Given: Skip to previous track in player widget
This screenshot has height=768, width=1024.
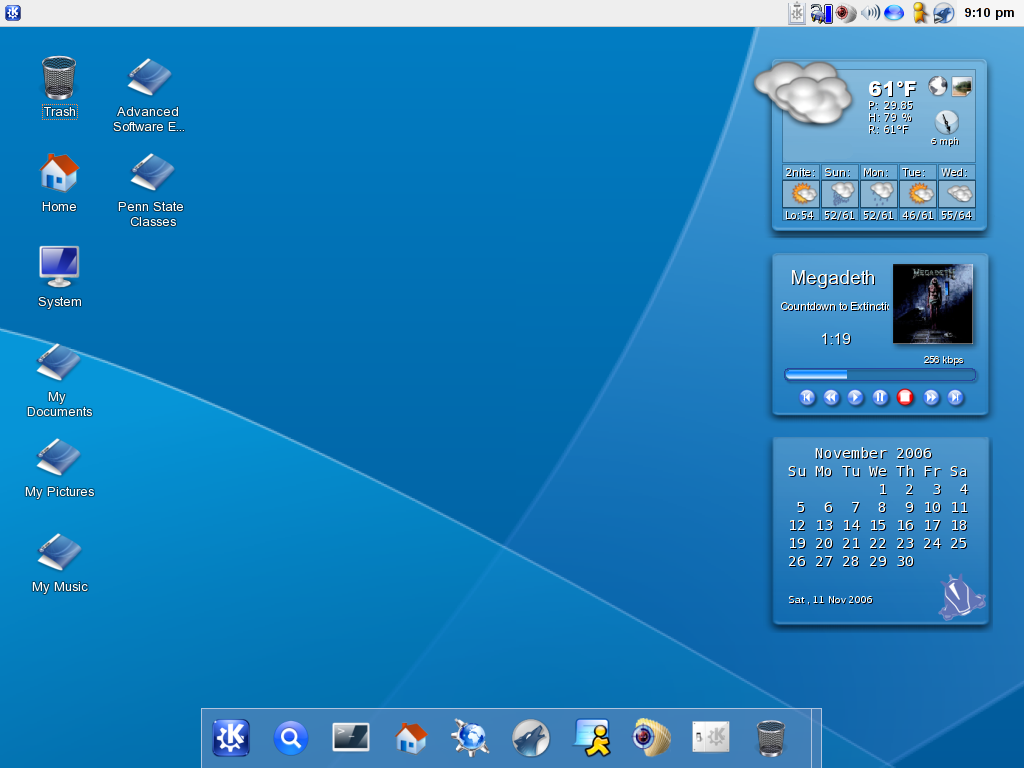Looking at the screenshot, I should click(x=807, y=397).
